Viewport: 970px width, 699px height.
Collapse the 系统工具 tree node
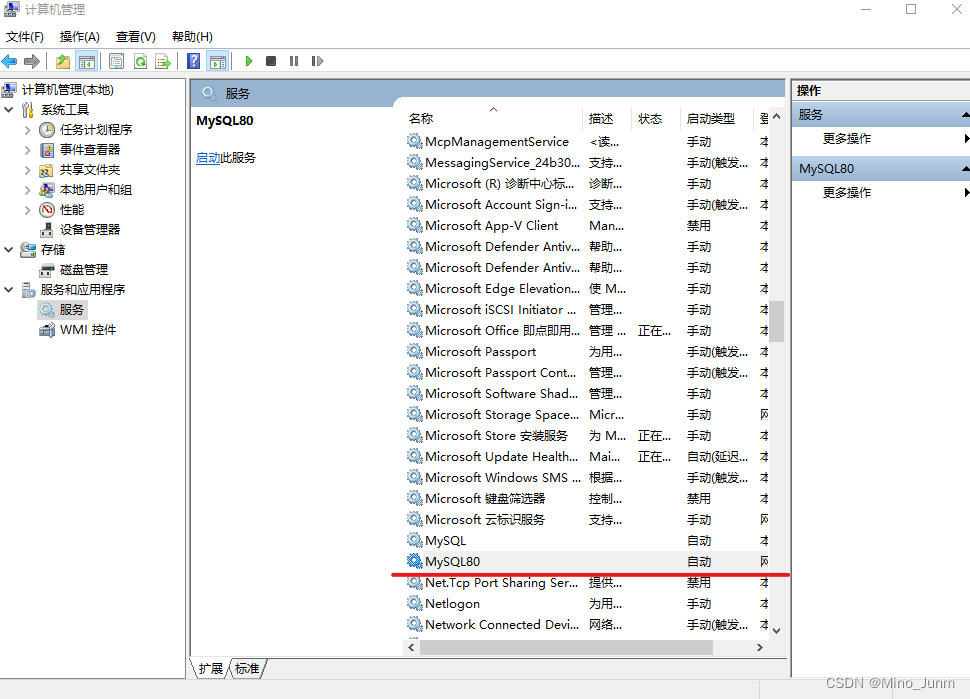(x=10, y=109)
